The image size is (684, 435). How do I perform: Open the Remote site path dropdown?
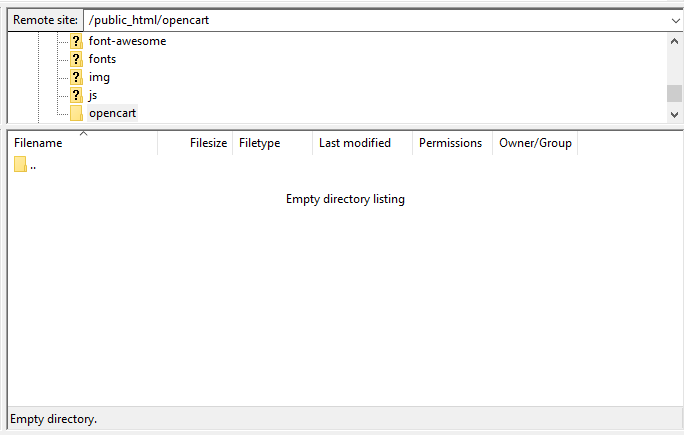(x=675, y=21)
